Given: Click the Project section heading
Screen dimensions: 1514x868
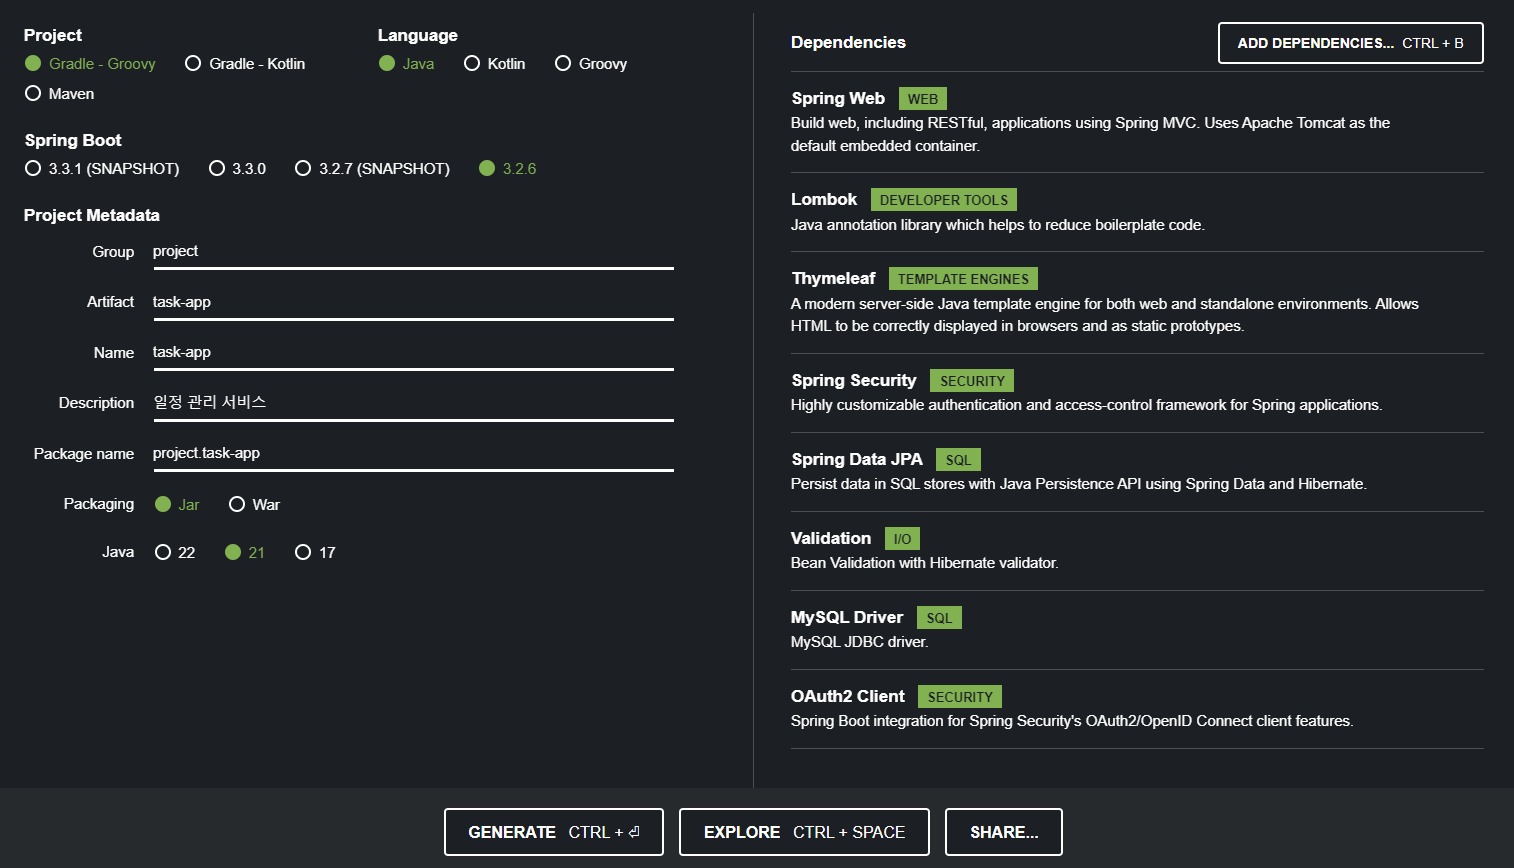Looking at the screenshot, I should [x=53, y=35].
